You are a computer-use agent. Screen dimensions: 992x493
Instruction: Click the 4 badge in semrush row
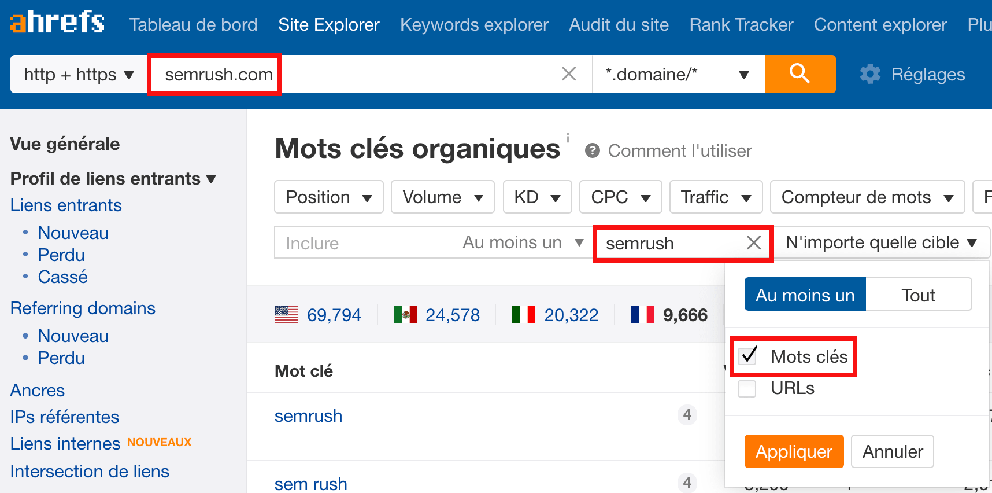(687, 415)
